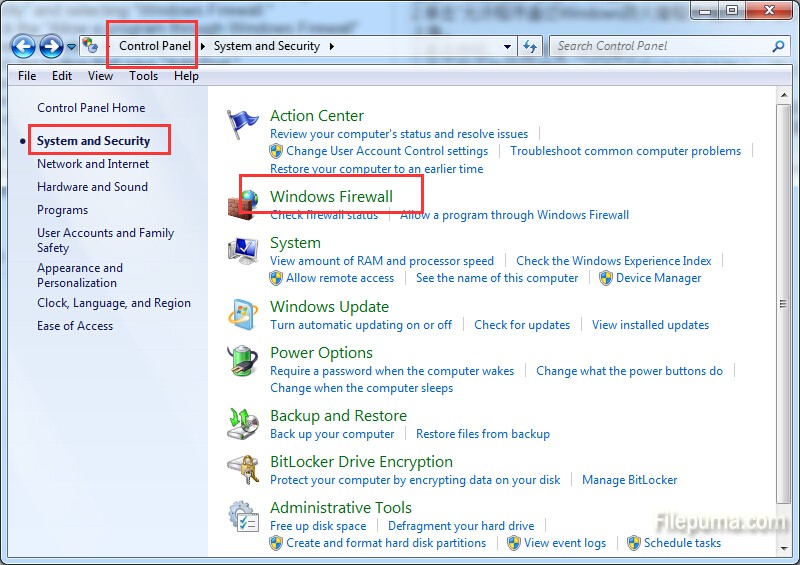This screenshot has height=565, width=800.
Task: Click the Search Control Panel field
Action: [662, 46]
